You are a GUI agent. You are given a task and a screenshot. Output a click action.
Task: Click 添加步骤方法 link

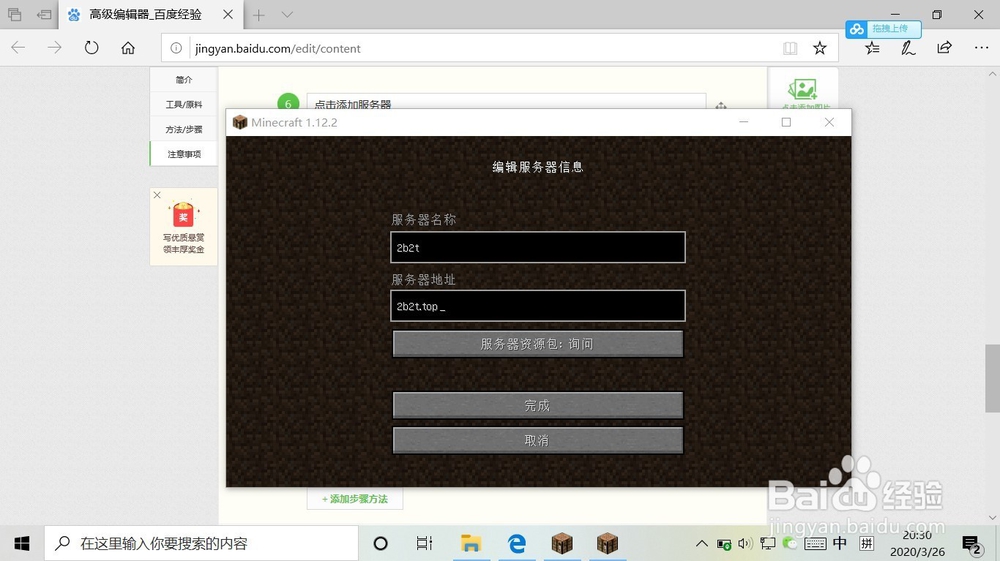(x=355, y=499)
